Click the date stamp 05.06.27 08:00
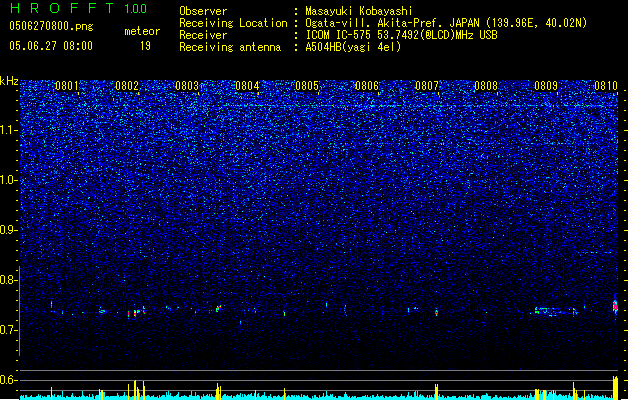Viewport: 629px width, 400px height. pyautogui.click(x=51, y=46)
